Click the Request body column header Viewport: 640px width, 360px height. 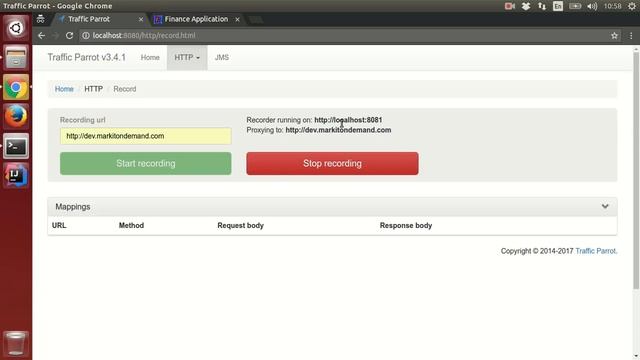240,225
